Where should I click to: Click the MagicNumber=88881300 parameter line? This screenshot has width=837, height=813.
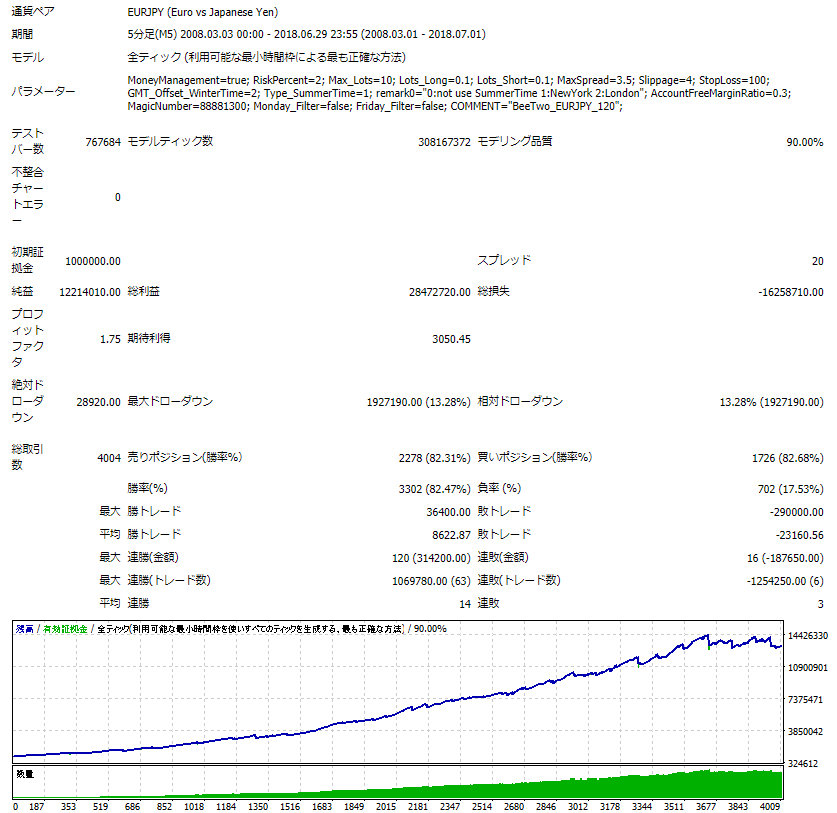[375, 106]
